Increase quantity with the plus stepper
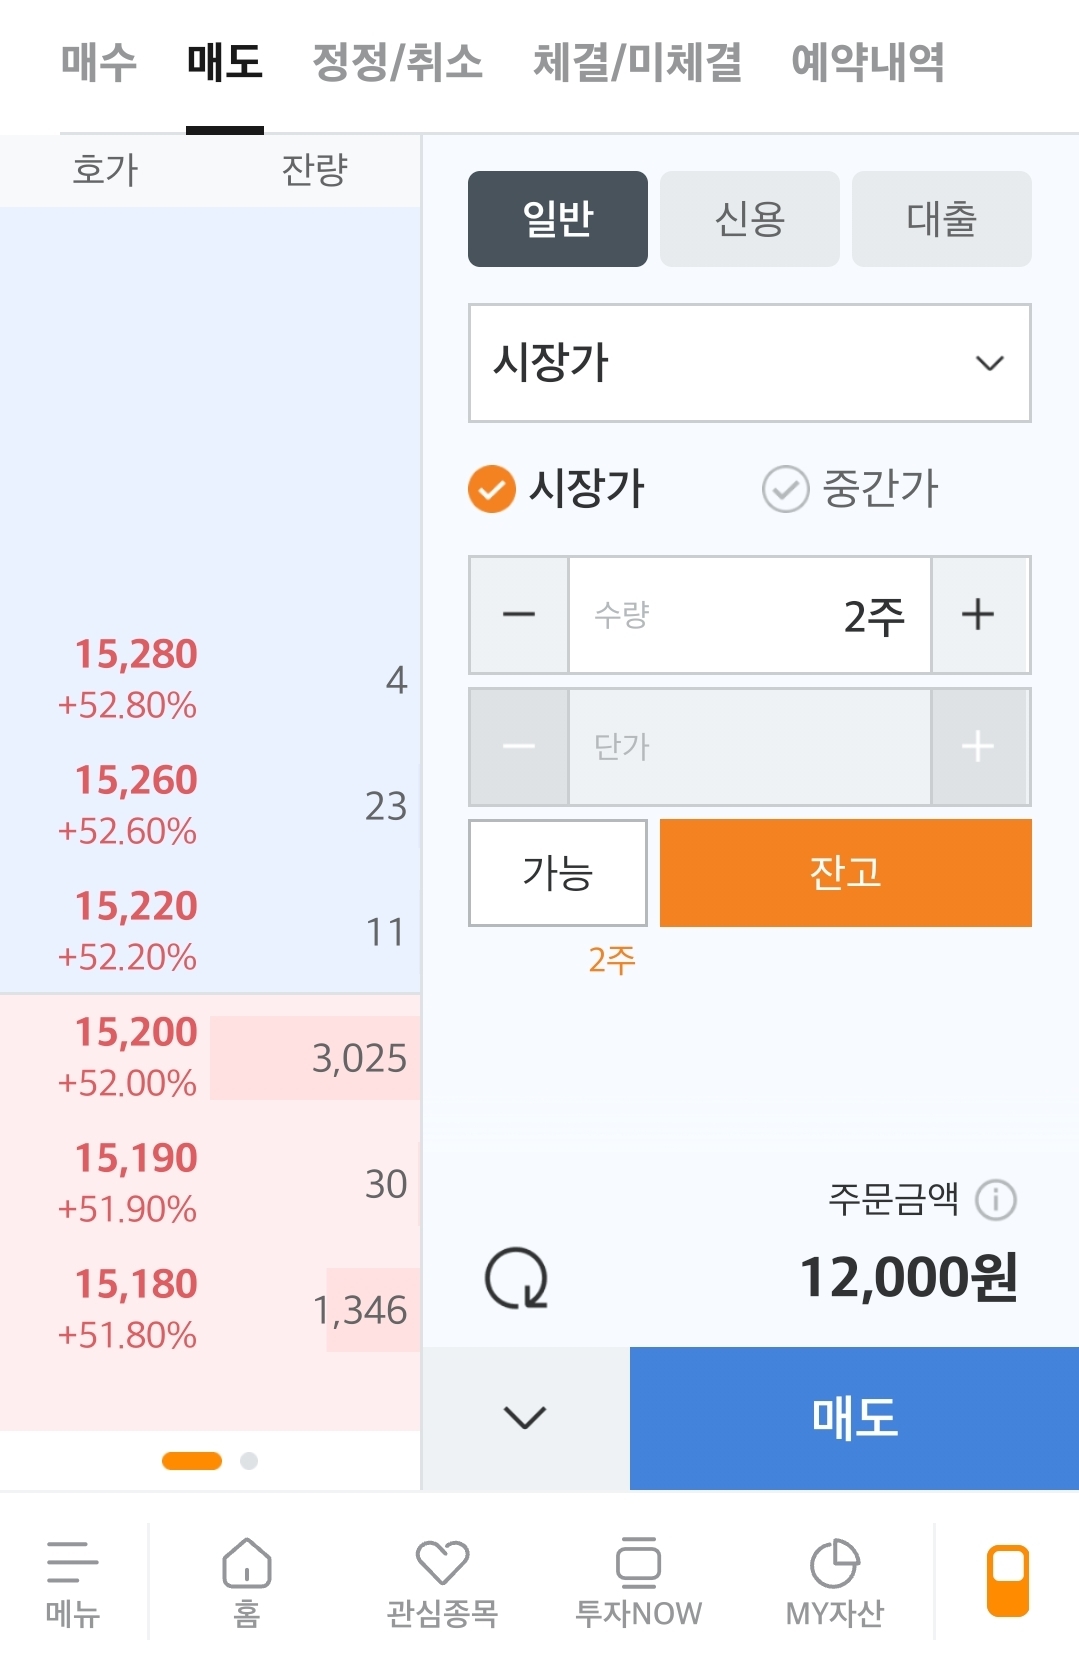The width and height of the screenshot is (1079, 1670). [978, 614]
